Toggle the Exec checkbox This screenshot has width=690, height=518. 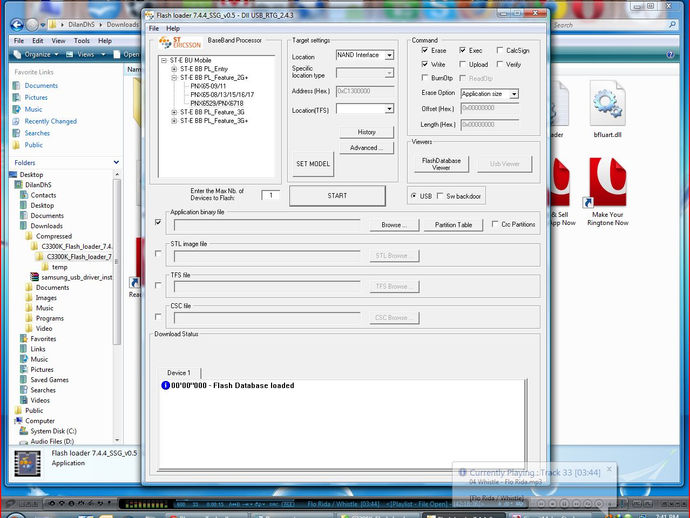(462, 50)
